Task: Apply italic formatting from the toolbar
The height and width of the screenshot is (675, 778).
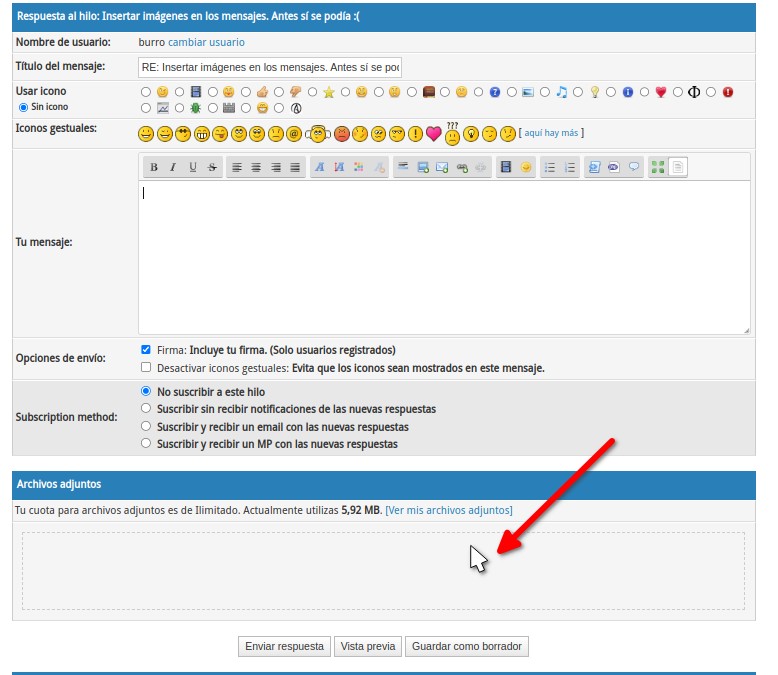Action: tap(173, 168)
